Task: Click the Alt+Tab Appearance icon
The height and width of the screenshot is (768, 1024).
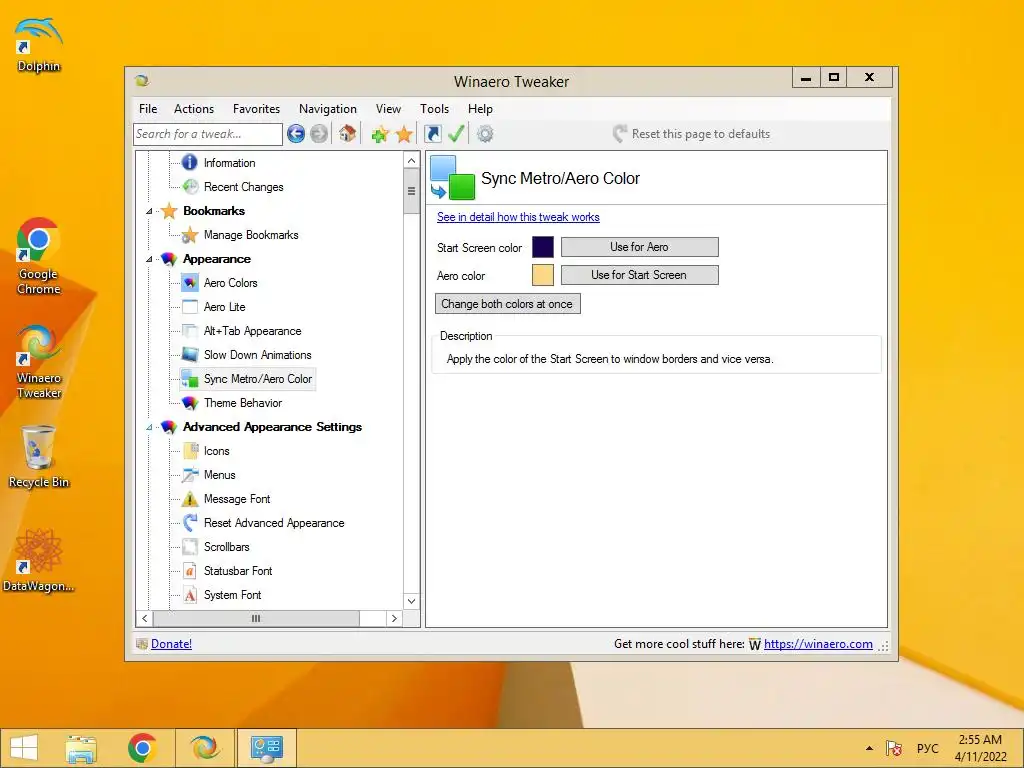Action: click(x=190, y=330)
